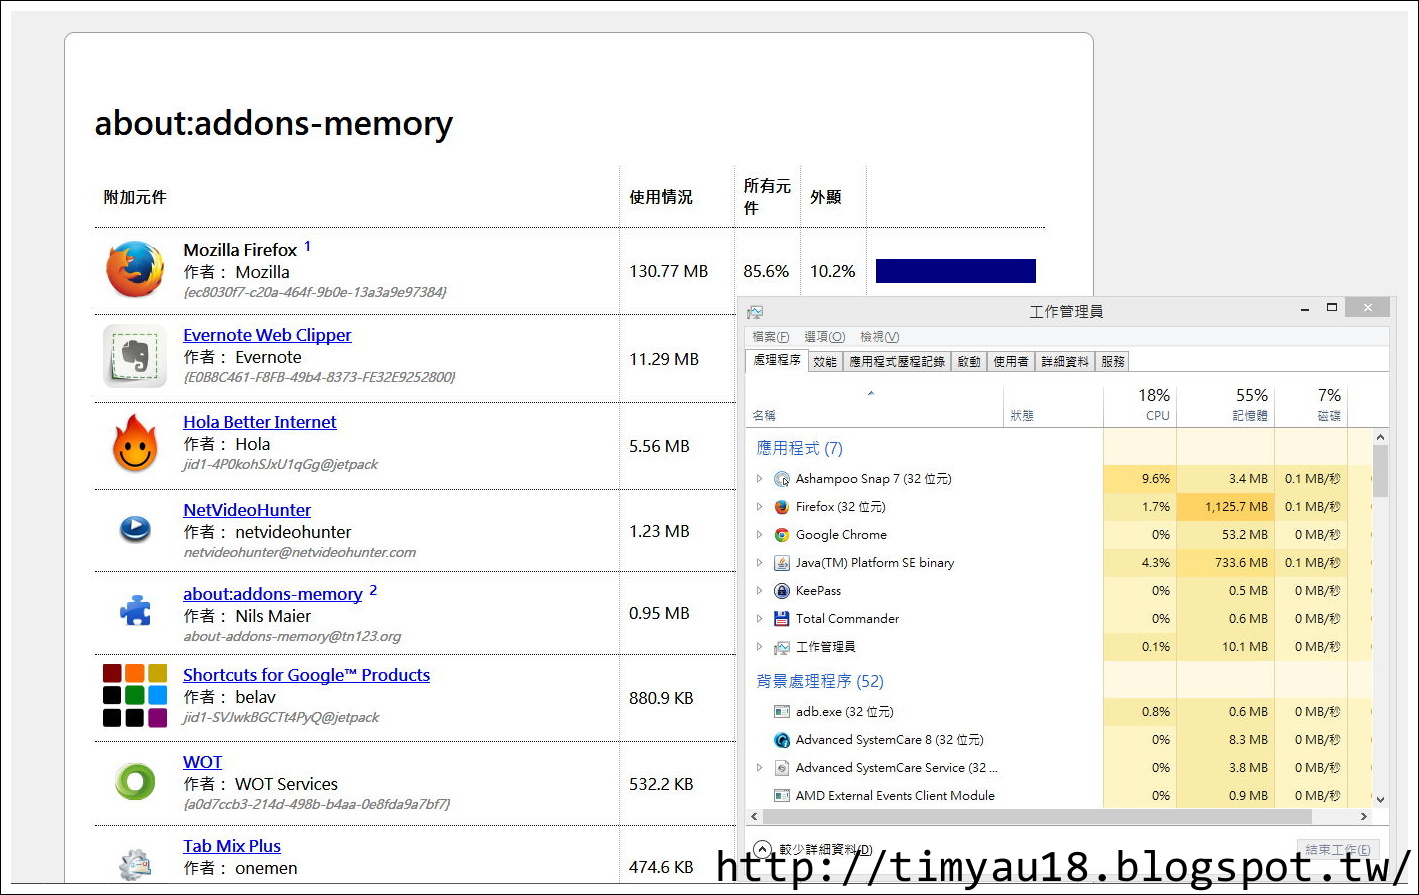The width and height of the screenshot is (1419, 895).
Task: Select the 處理程序 tab
Action: tap(777, 360)
